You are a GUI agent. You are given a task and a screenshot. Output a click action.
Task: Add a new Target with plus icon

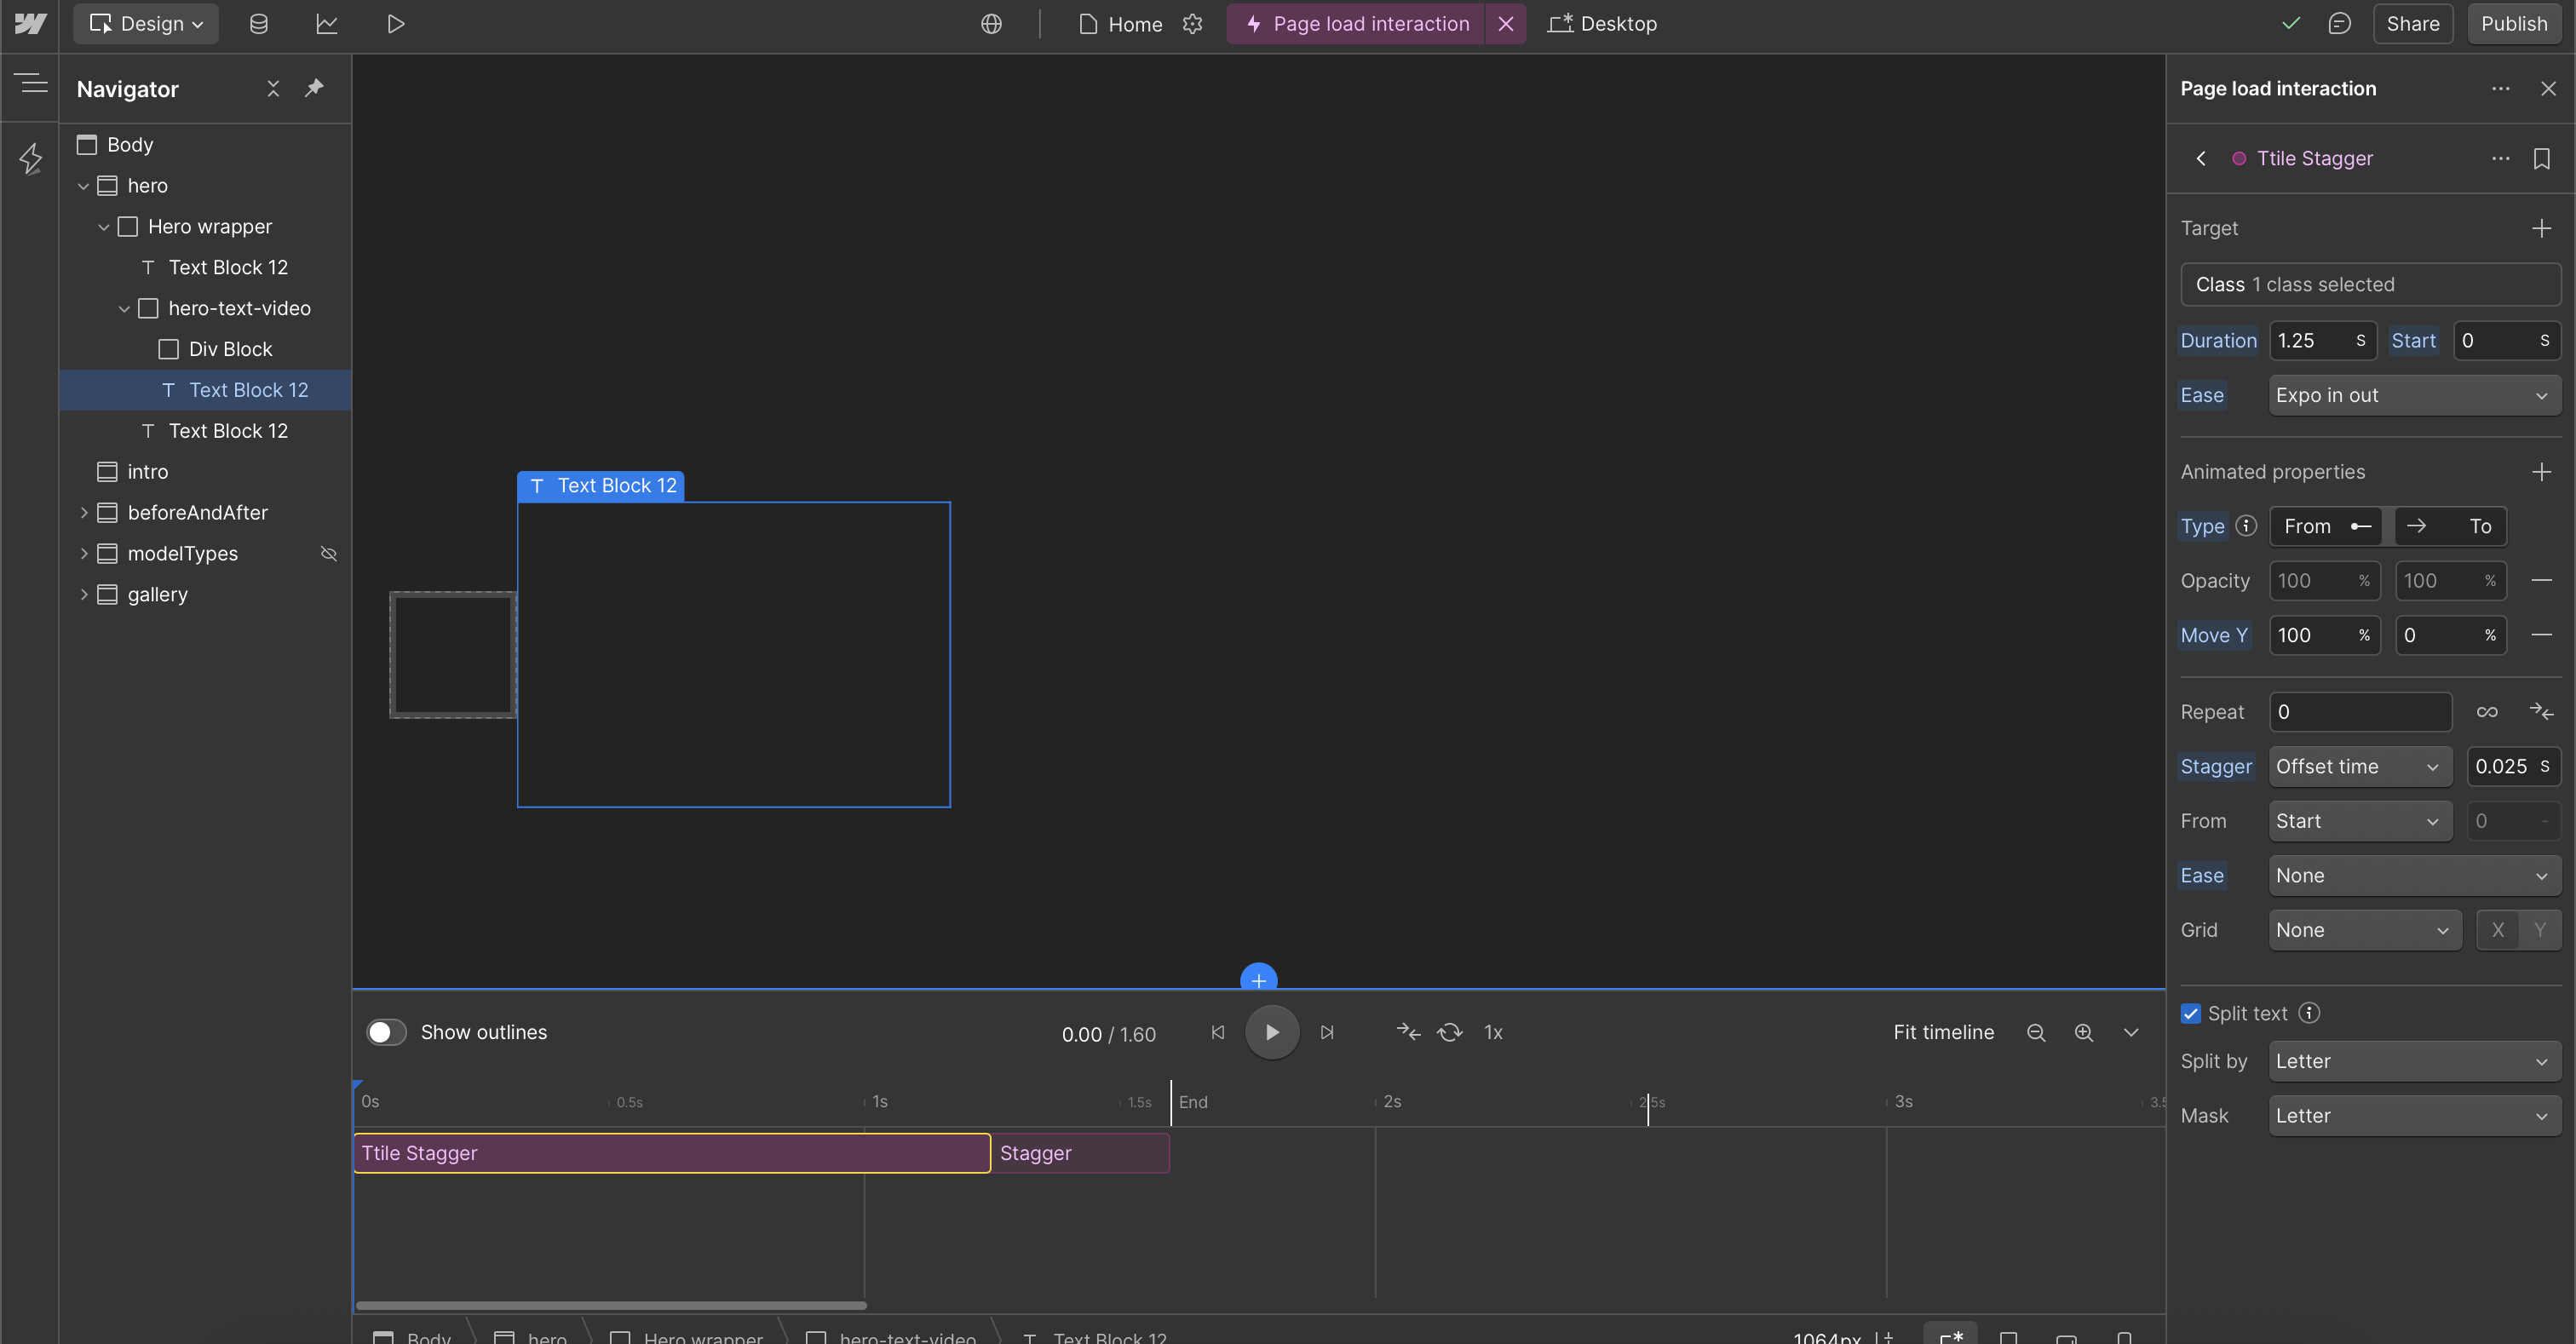point(2541,228)
